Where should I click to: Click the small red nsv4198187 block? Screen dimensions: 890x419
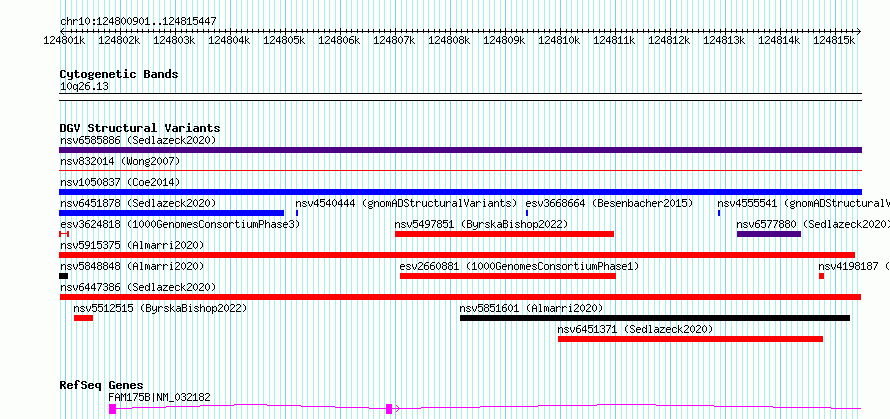[x=821, y=276]
